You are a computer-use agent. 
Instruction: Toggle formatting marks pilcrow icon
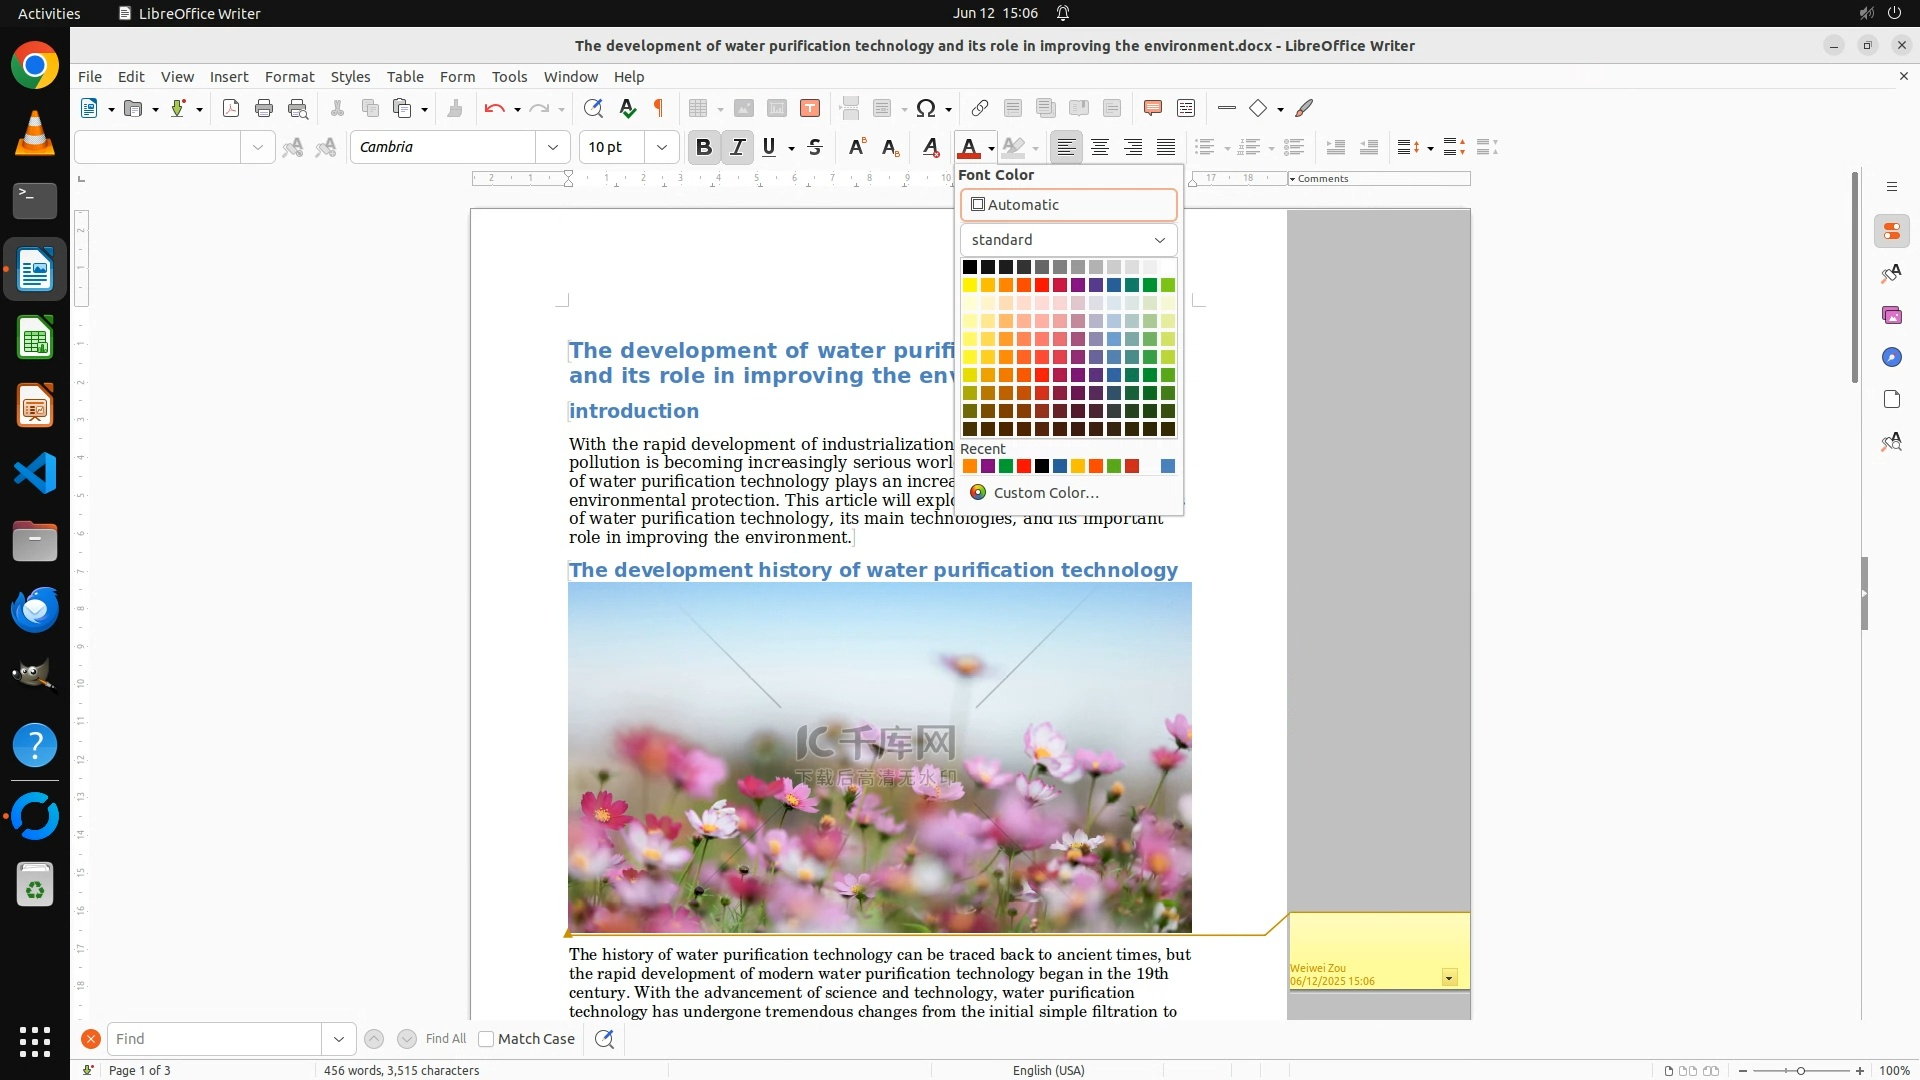[x=659, y=108]
